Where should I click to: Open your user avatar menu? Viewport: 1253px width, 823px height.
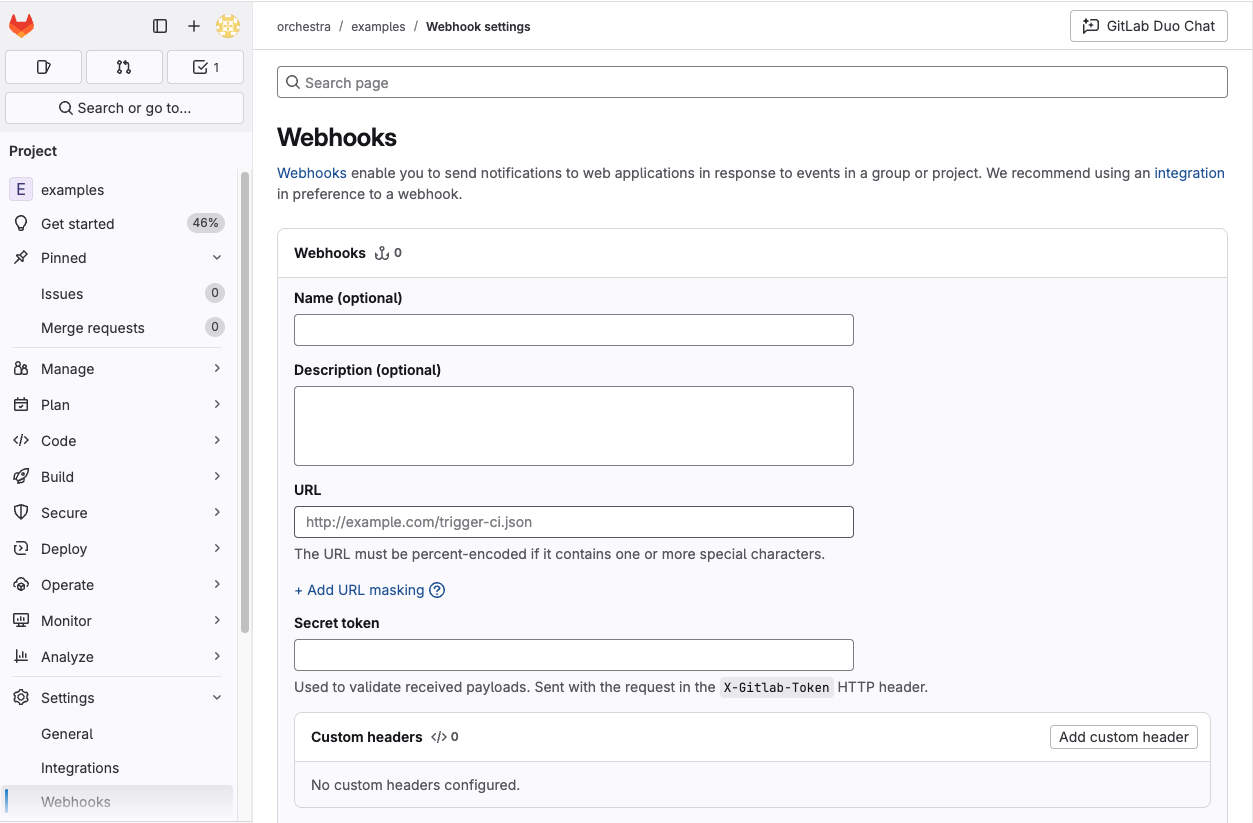coord(228,26)
